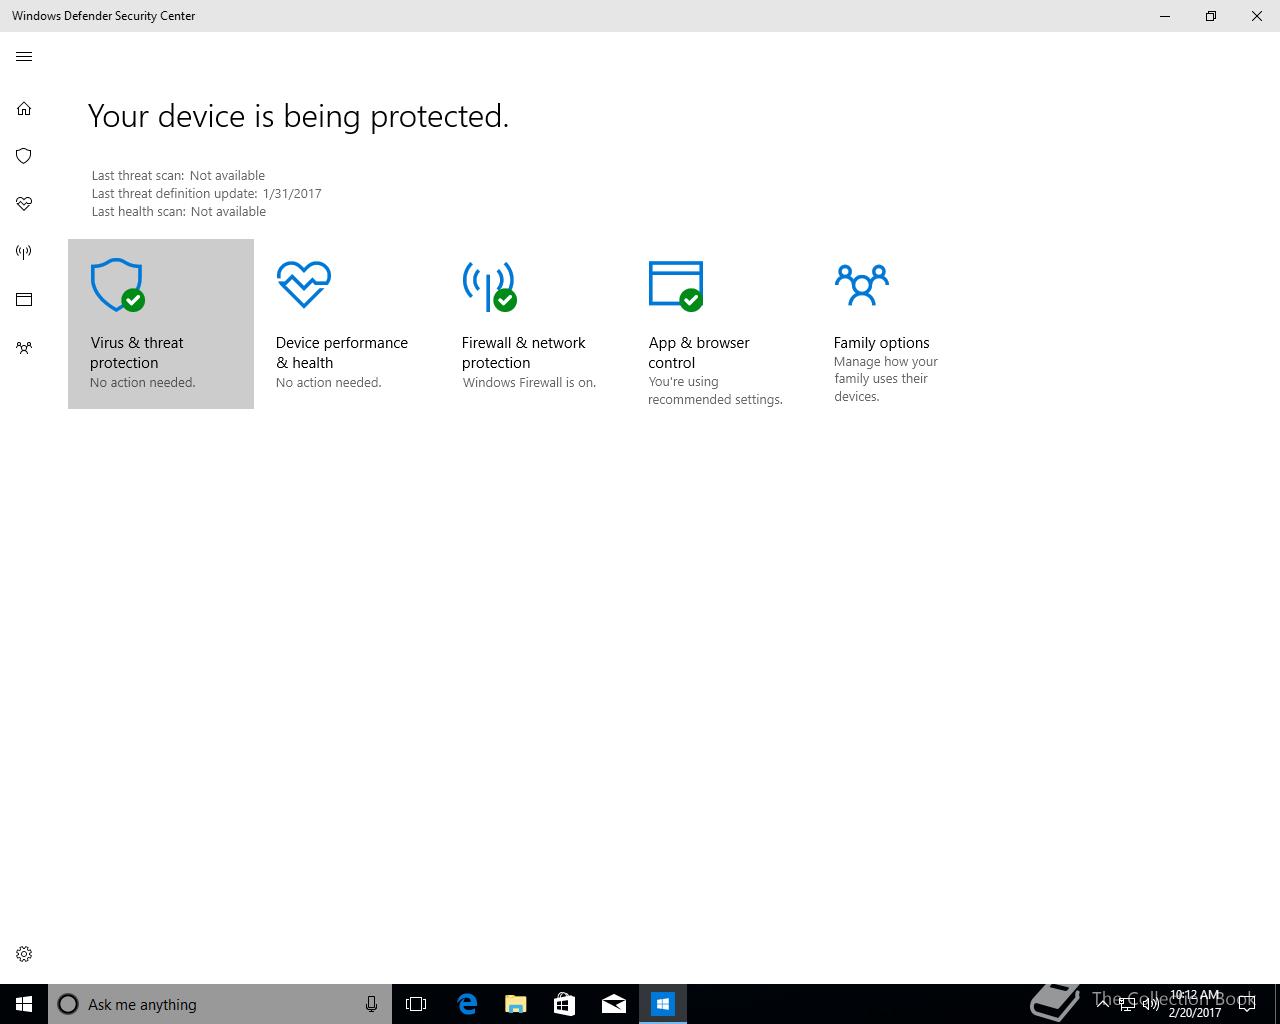Click the large browser window icon
Viewport: 1280px width, 1024px height.
click(x=676, y=285)
